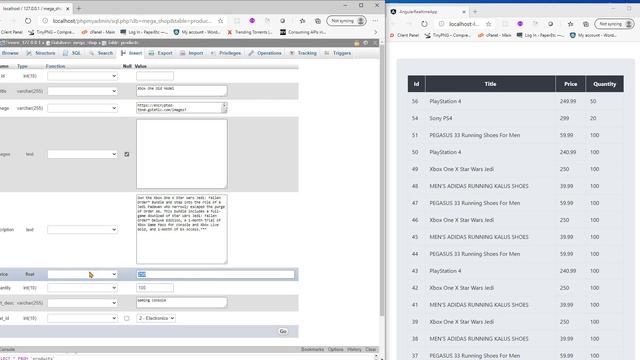Image resolution: width=640 pixels, height=360 pixels.
Task: Click Not syncing profile in Angular app window
Action: point(614,24)
